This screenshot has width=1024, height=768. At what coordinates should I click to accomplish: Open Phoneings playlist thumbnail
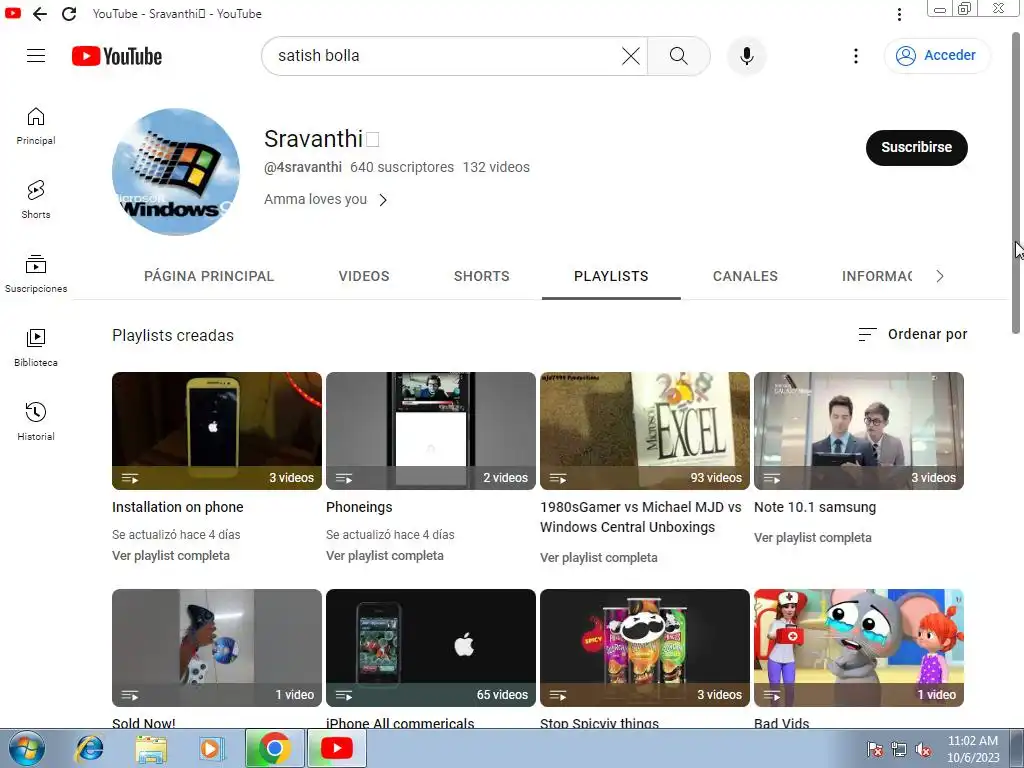pos(430,430)
